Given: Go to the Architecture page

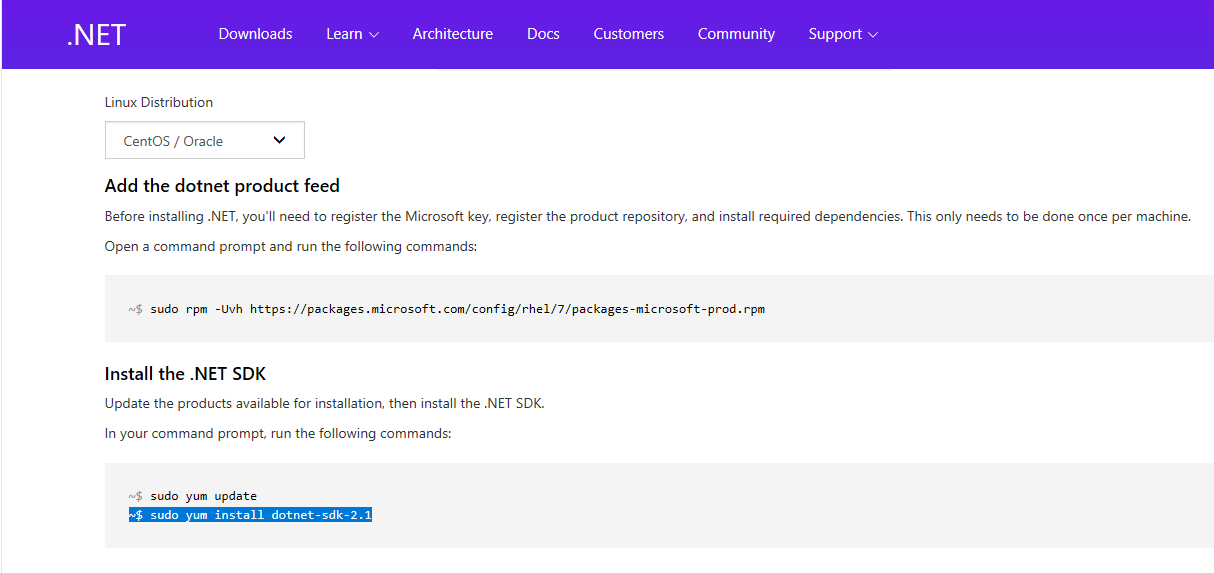Looking at the screenshot, I should 452,34.
